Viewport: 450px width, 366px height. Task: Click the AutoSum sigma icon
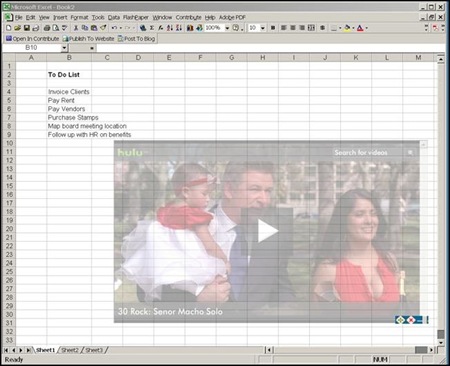(x=152, y=28)
